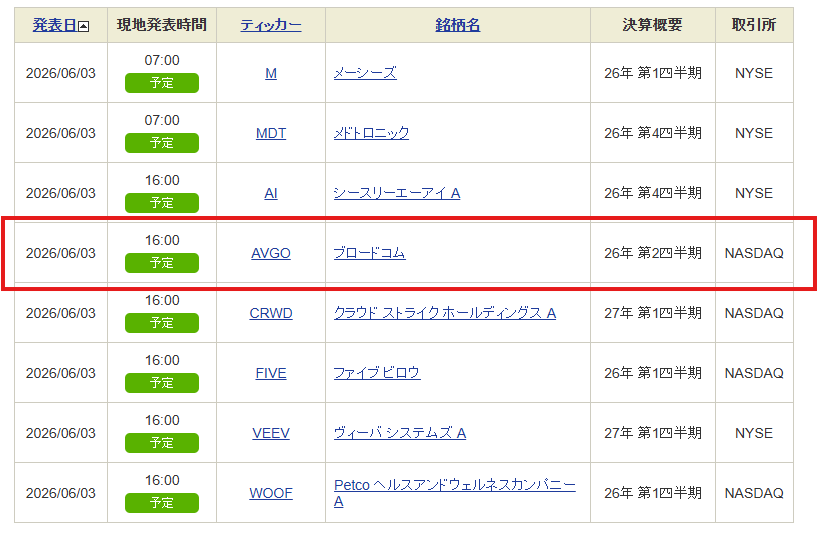Open ticker WOOF link
This screenshot has width=817, height=536.
coord(271,492)
